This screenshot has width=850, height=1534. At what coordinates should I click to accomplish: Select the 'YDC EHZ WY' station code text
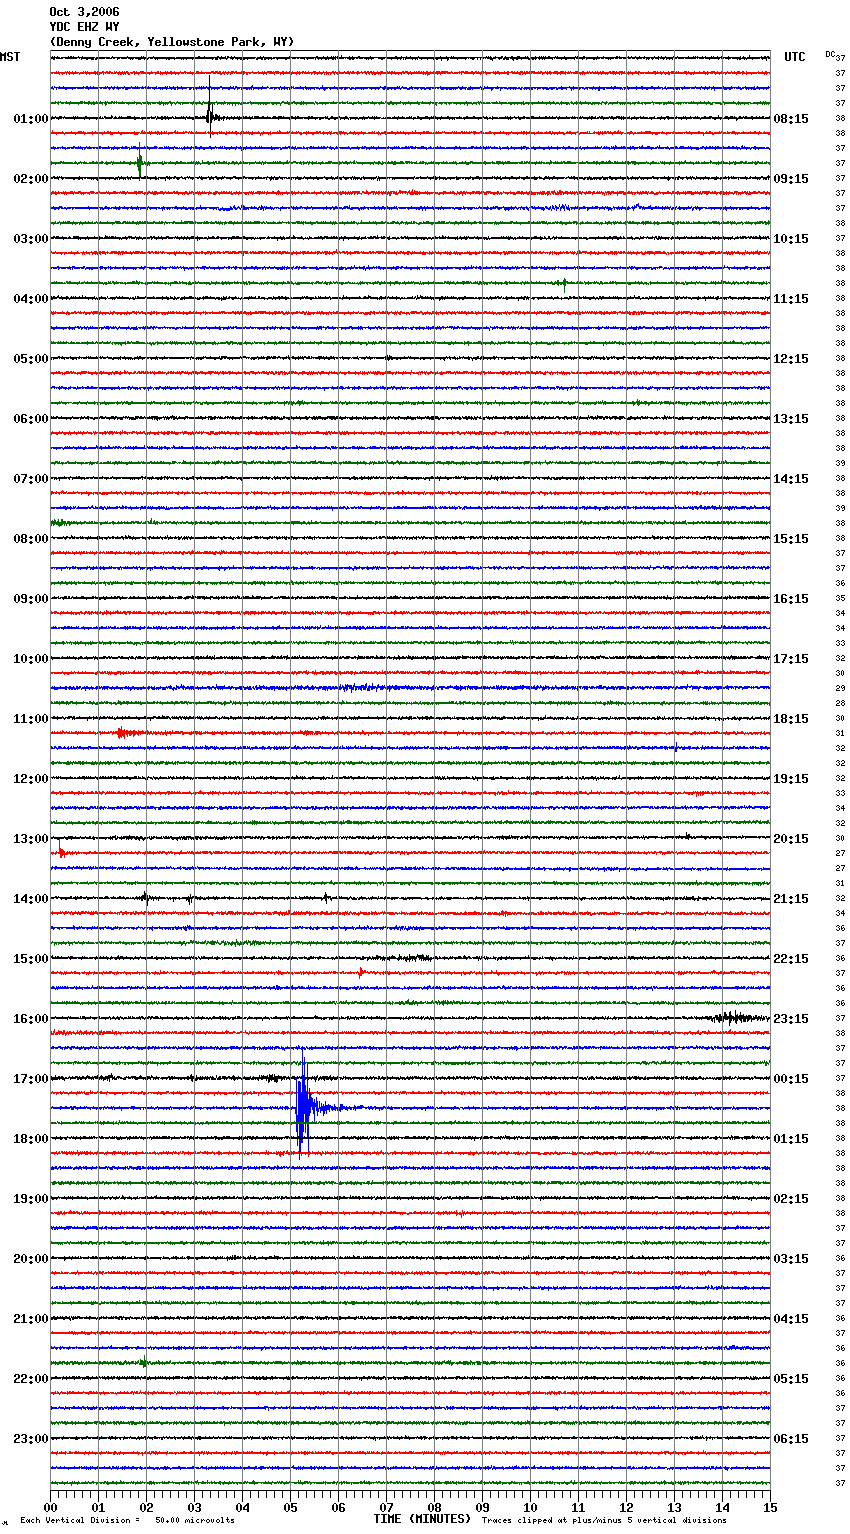[x=84, y=27]
